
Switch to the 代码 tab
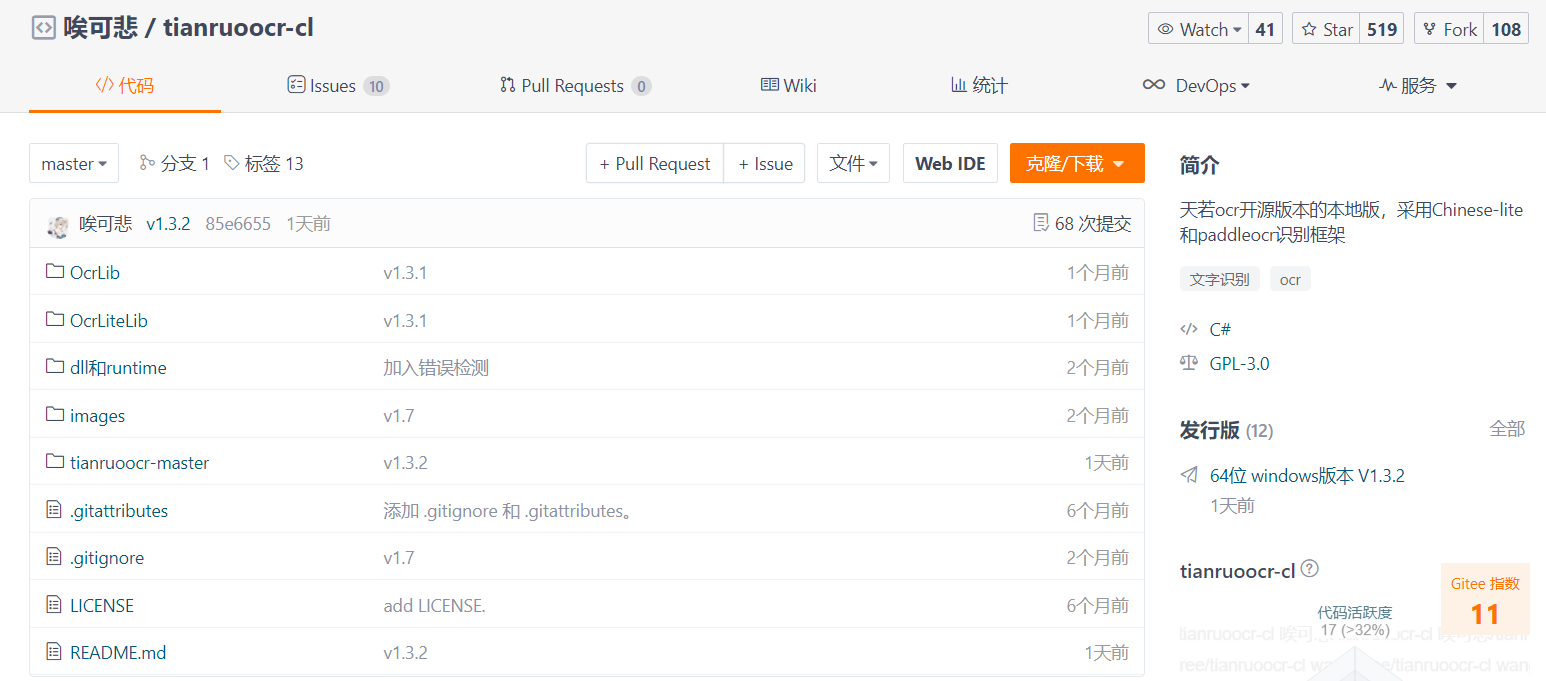(x=125, y=86)
